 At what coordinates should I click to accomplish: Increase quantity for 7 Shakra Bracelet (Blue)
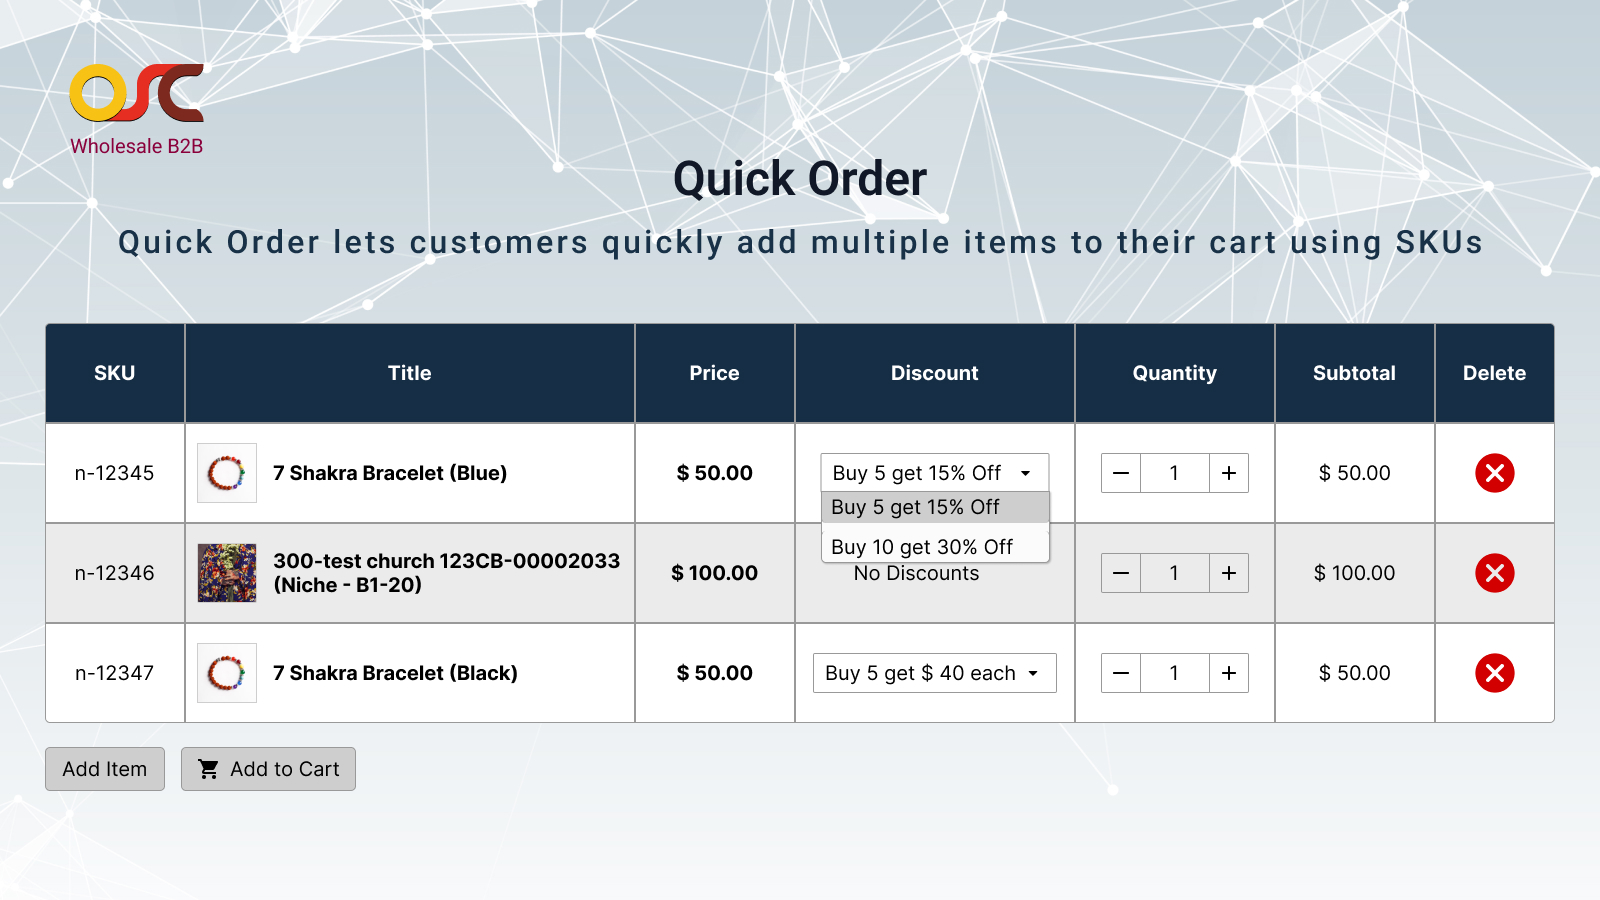click(1229, 473)
